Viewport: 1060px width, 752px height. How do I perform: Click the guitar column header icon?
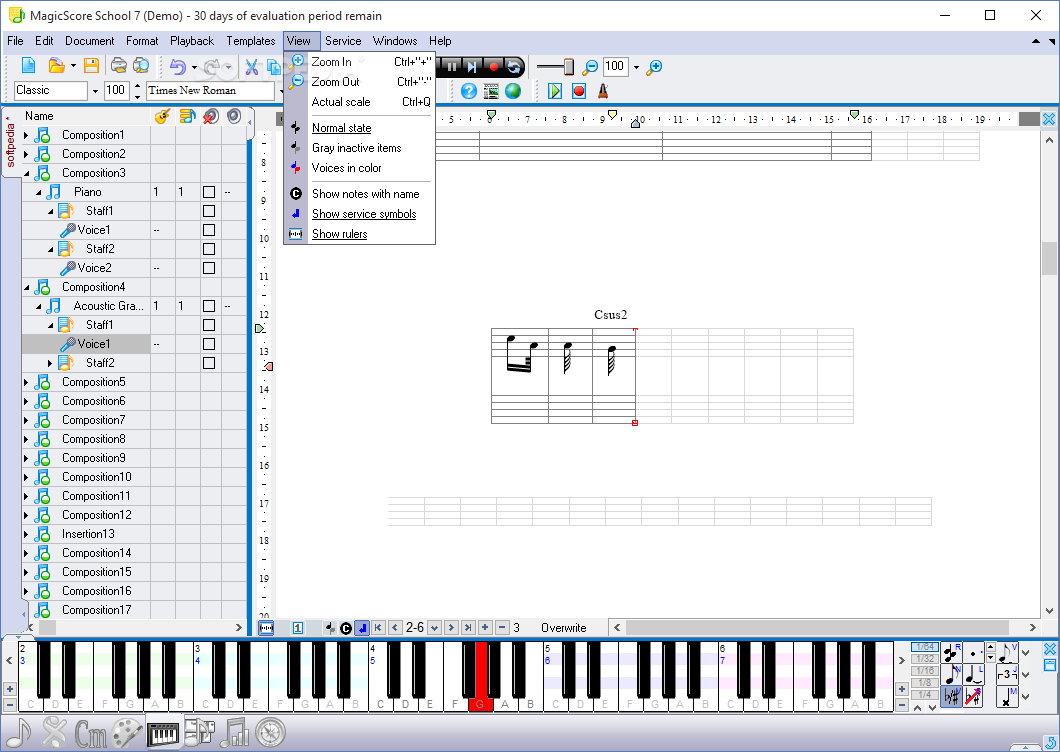162,116
